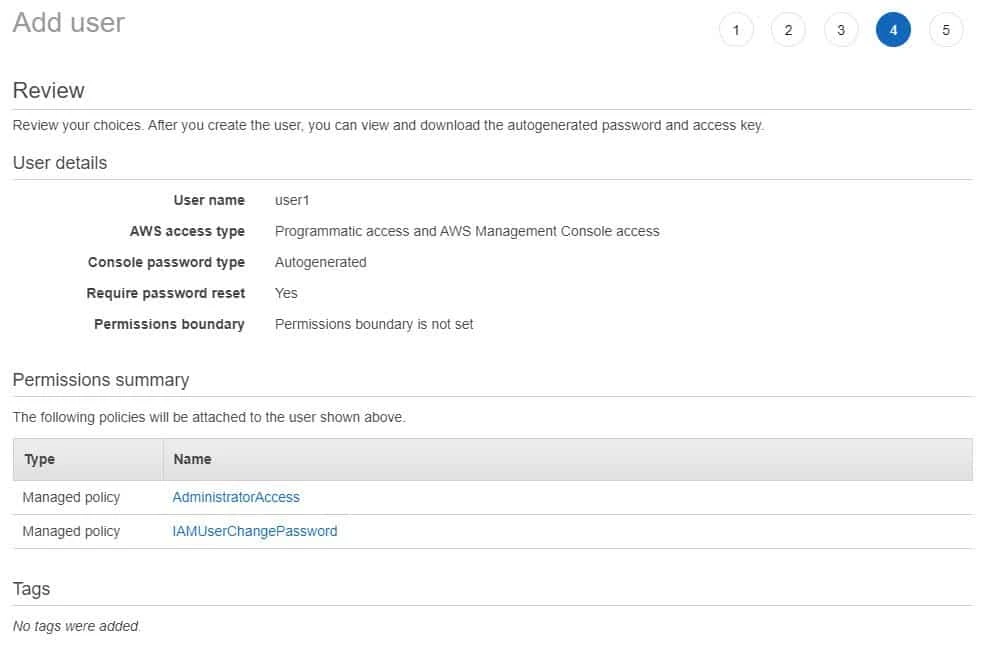
Task: Select the Type column header
Action: click(39, 459)
